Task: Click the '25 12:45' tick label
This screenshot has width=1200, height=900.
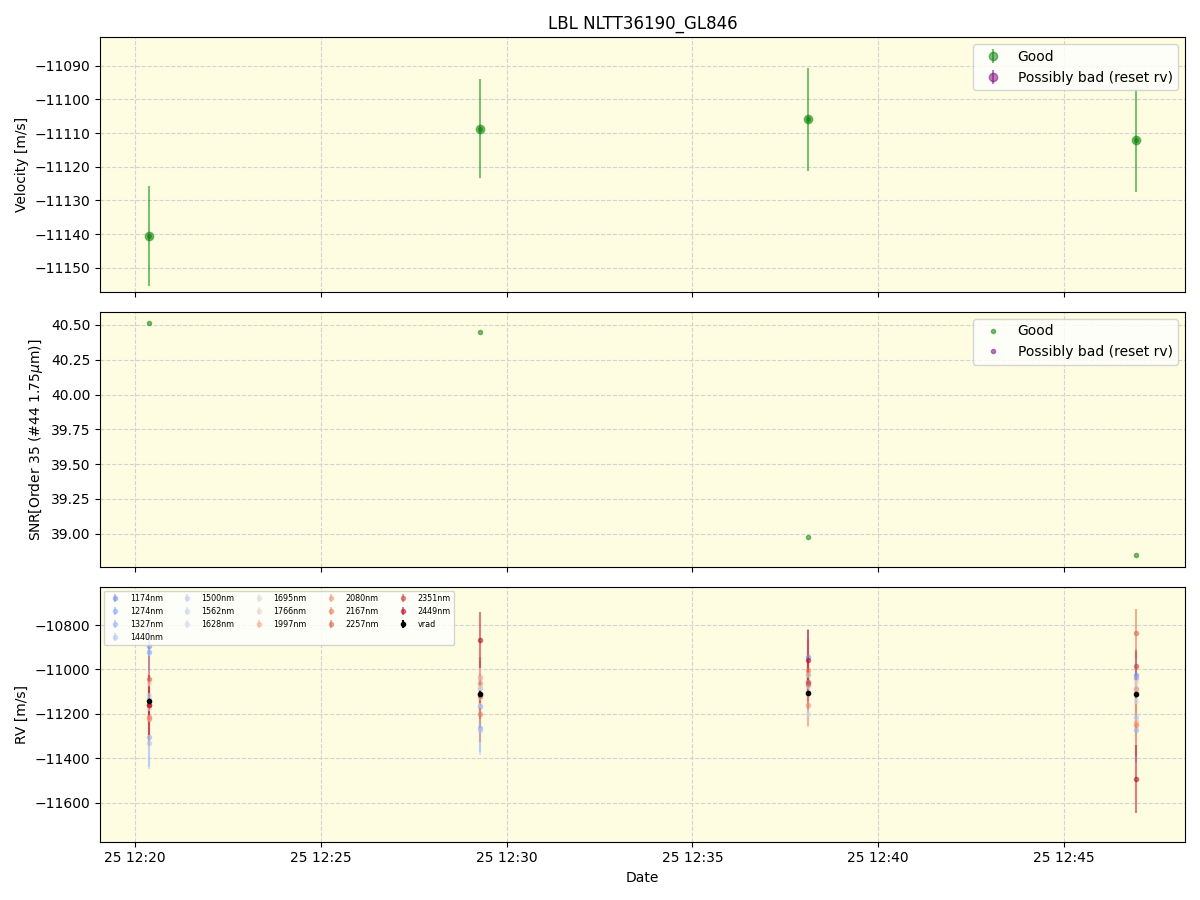Action: click(x=1064, y=858)
